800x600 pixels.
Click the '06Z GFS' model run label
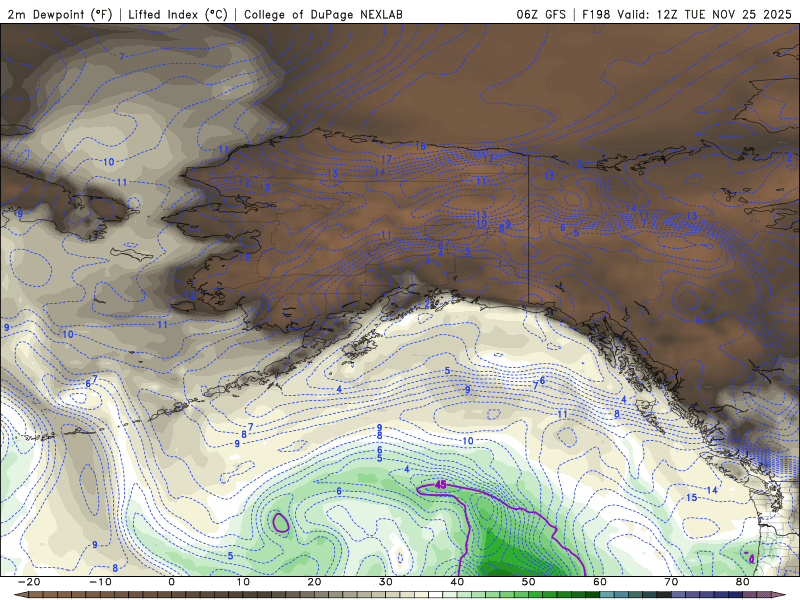[x=541, y=14]
